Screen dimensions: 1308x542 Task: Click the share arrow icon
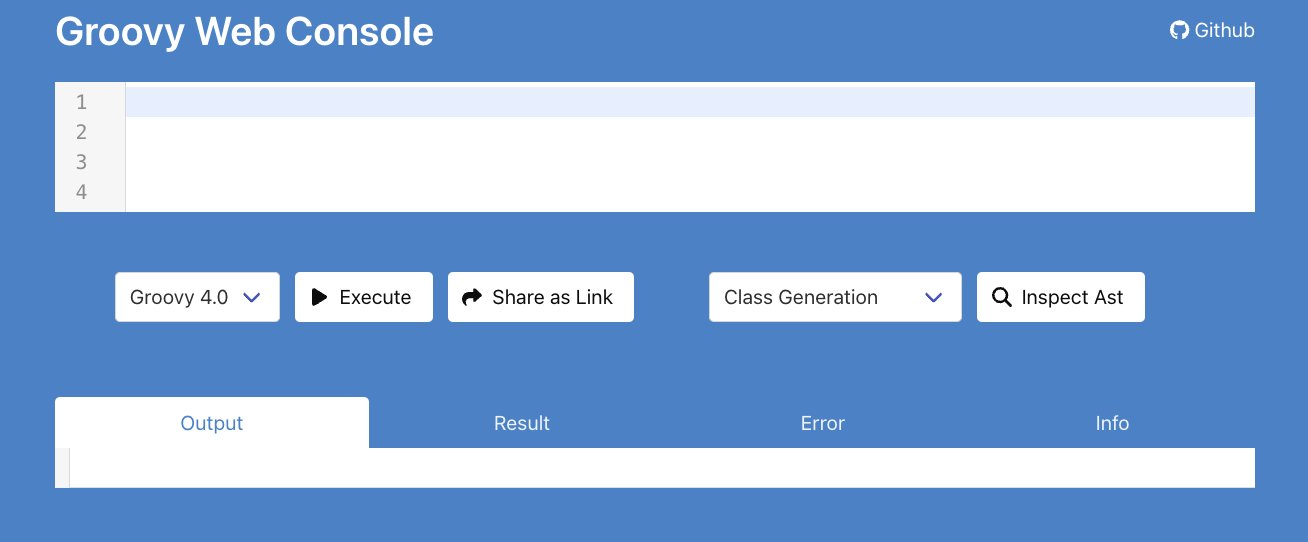coord(472,297)
